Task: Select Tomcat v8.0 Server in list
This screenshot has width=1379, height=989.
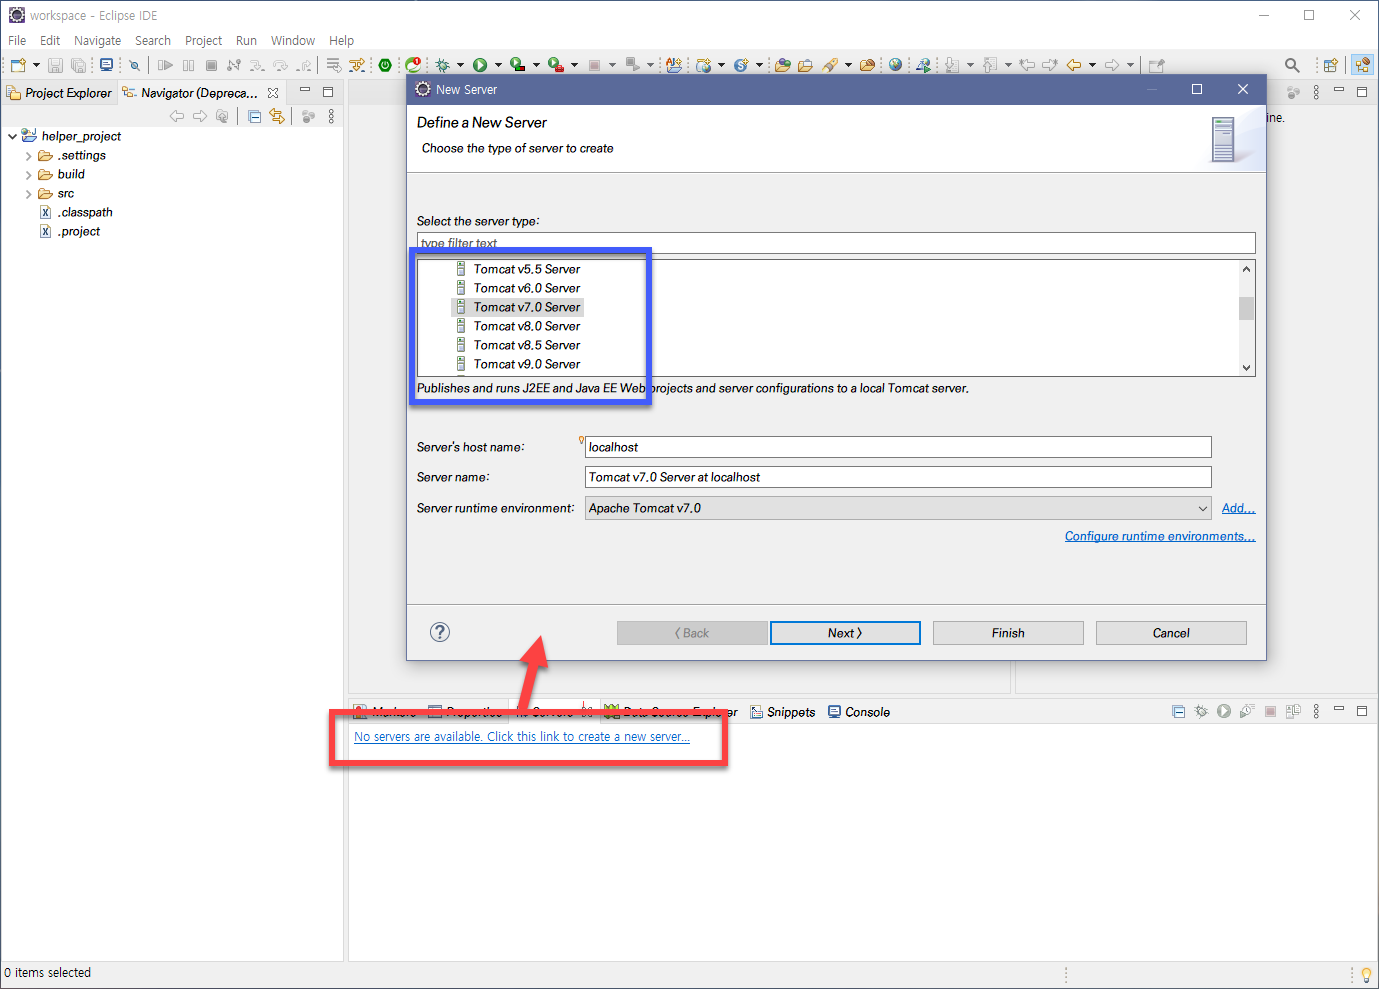Action: (526, 326)
